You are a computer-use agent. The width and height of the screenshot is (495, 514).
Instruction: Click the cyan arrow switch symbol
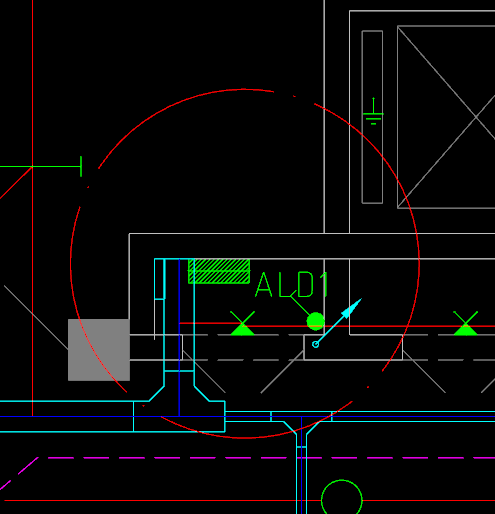[337, 323]
